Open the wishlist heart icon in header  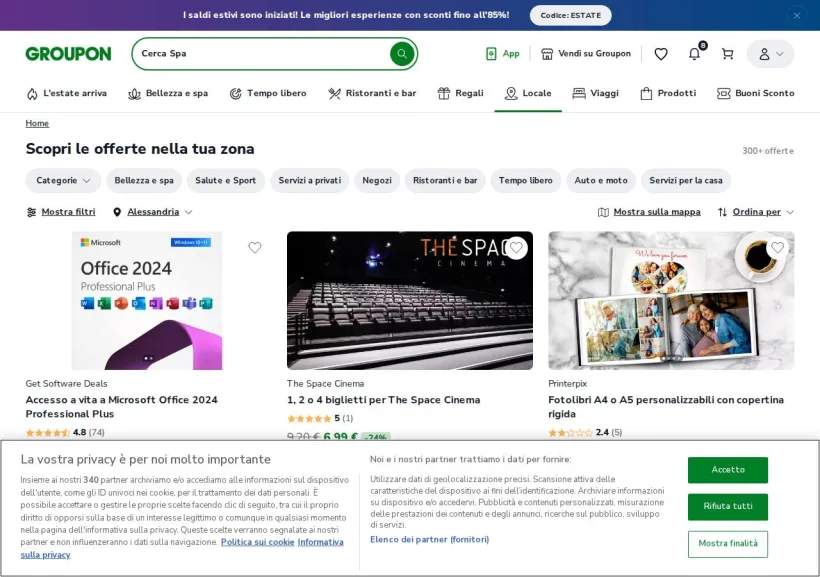[661, 54]
